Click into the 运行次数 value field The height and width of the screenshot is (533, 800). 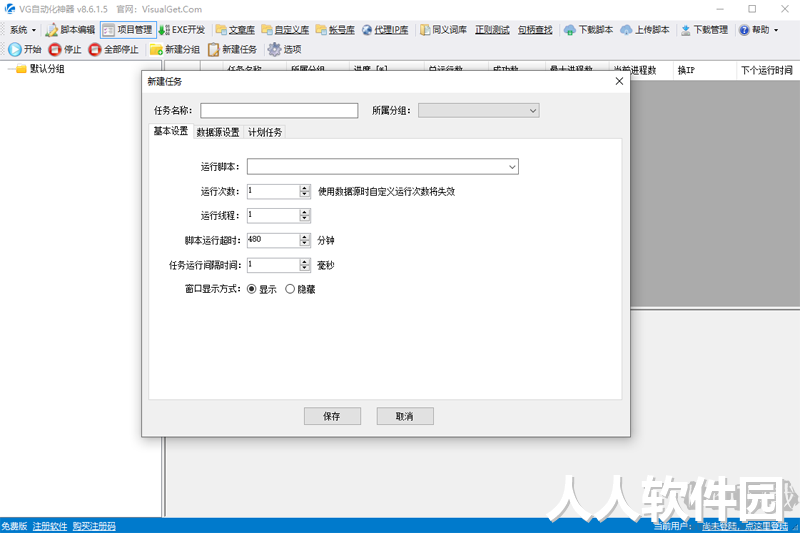[x=273, y=191]
